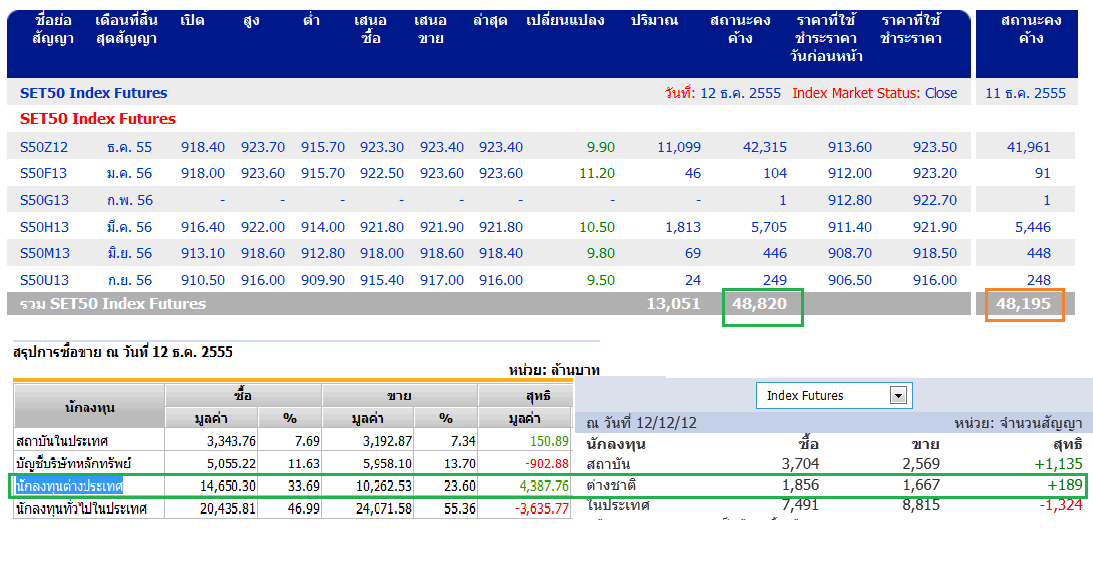Image resolution: width=1093 pixels, height=565 pixels.
Task: Click total volume 13,051
Action: [673, 304]
